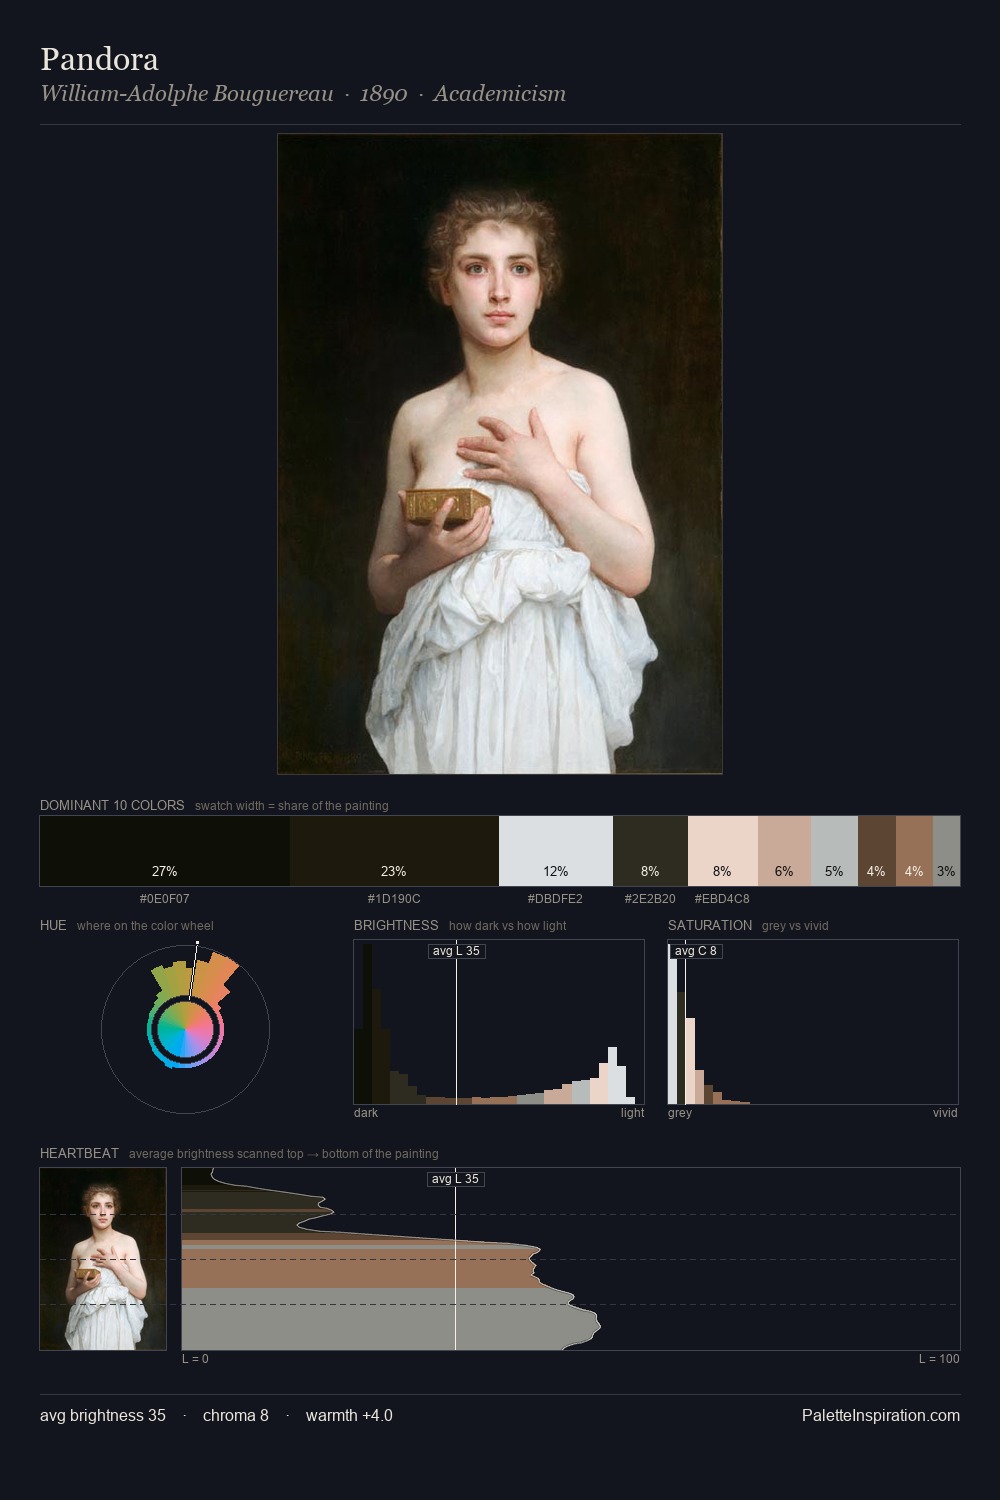This screenshot has width=1000, height=1500.
Task: Click the chroma 8 footer stat
Action: [236, 1415]
